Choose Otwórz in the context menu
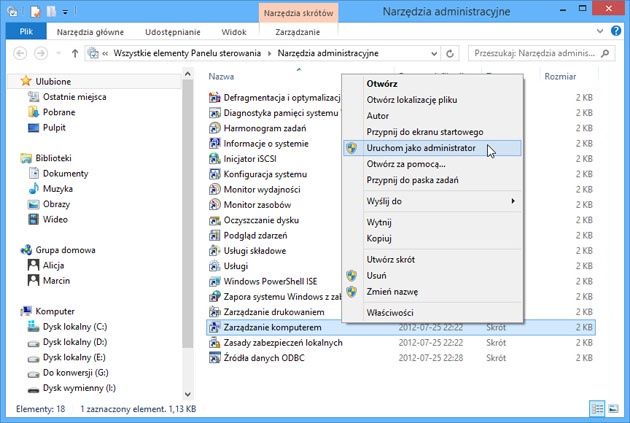630x423 pixels. [x=432, y=84]
